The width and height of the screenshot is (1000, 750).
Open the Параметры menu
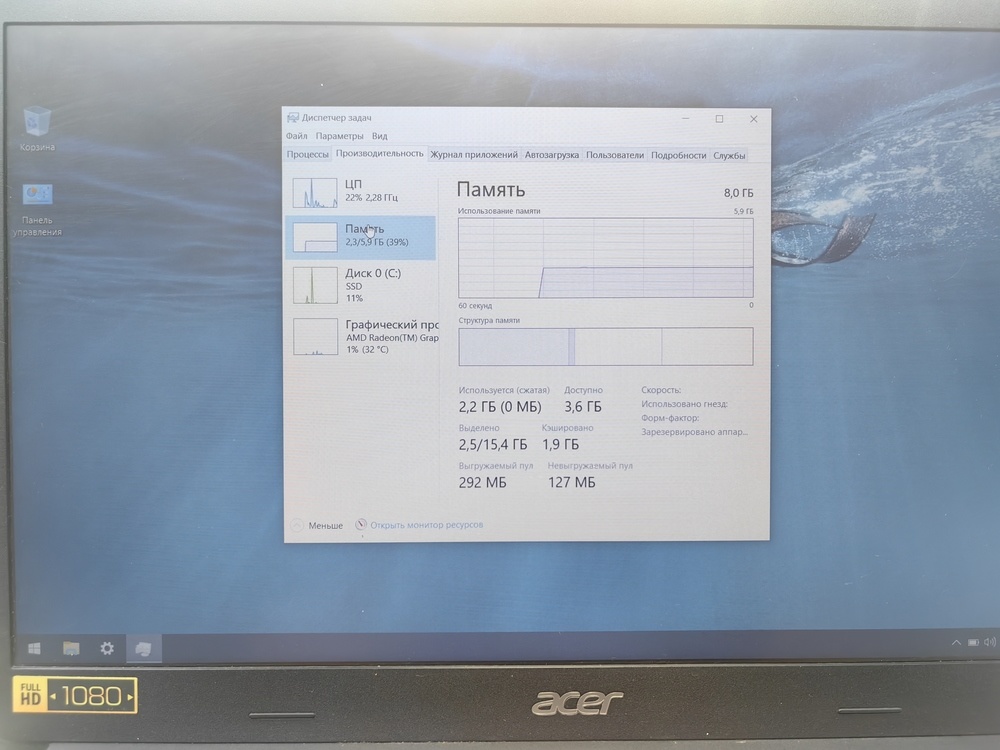click(x=339, y=136)
